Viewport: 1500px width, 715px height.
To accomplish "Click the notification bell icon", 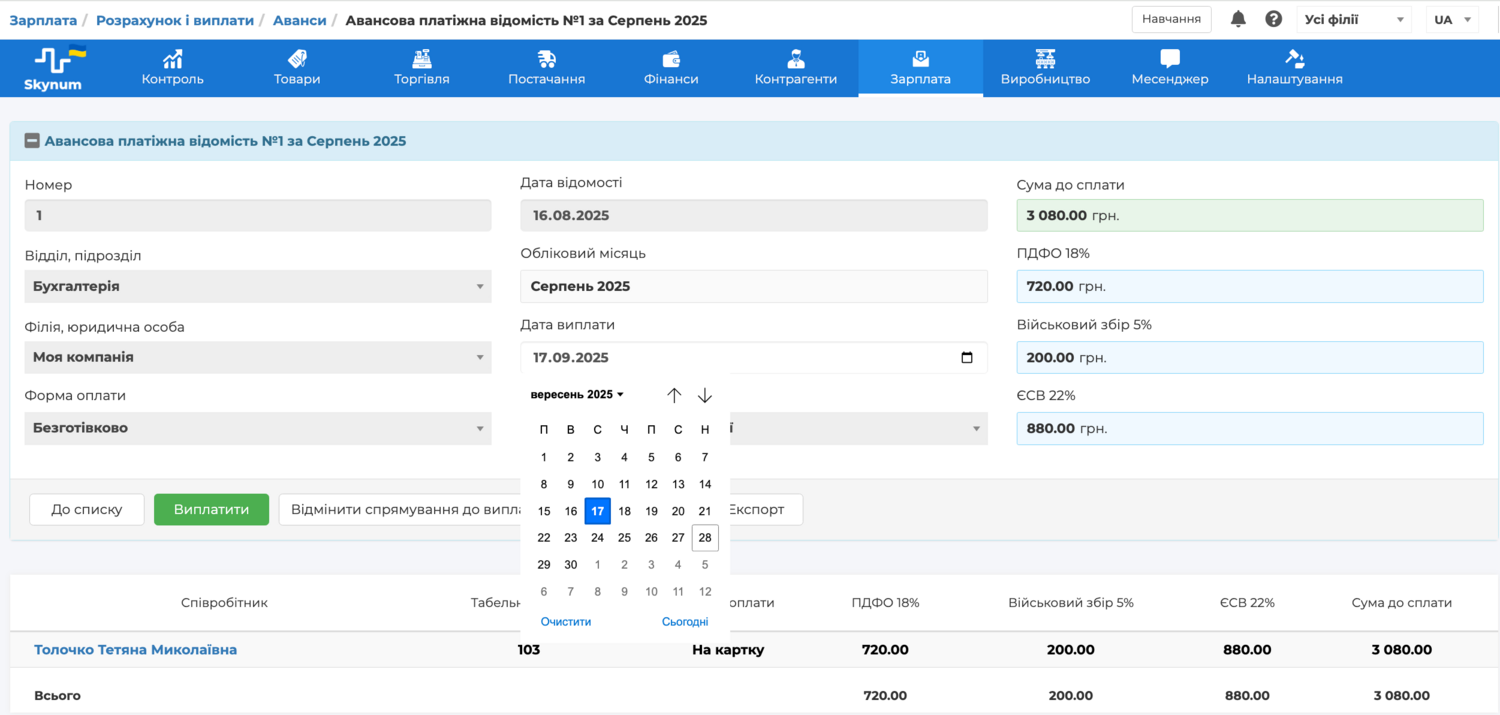I will coord(1238,19).
